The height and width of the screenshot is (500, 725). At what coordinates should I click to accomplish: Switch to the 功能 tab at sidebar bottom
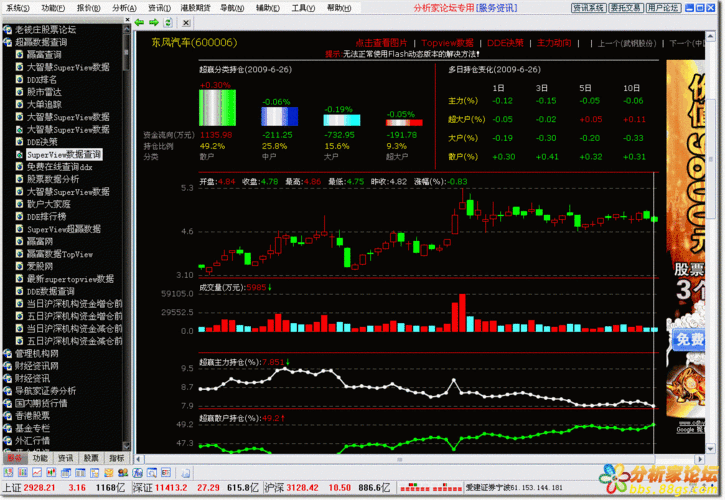coord(40,458)
